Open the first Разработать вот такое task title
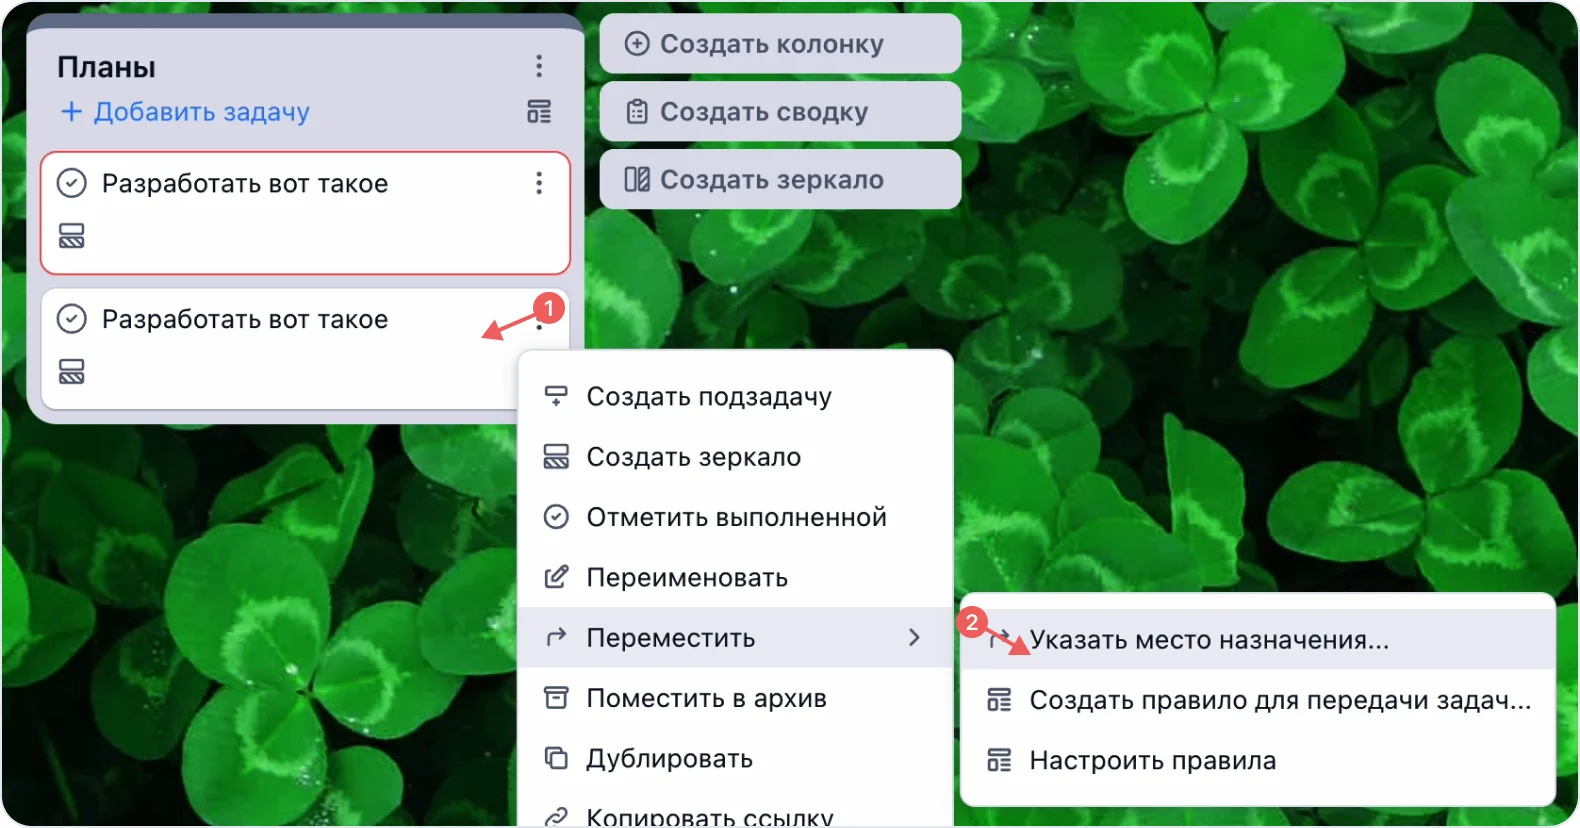 tap(245, 184)
